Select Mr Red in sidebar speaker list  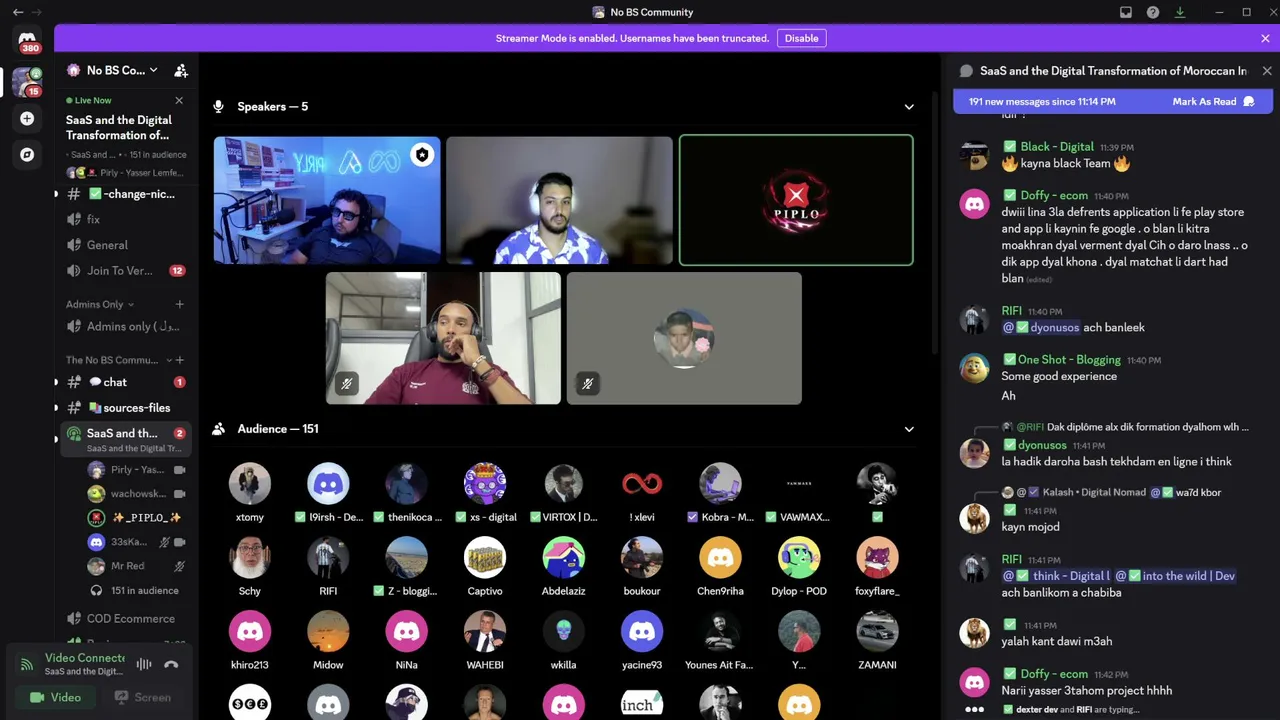pos(137,566)
